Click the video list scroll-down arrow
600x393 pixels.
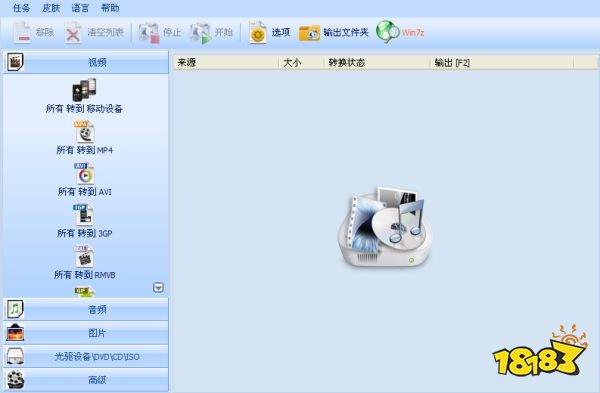(158, 287)
